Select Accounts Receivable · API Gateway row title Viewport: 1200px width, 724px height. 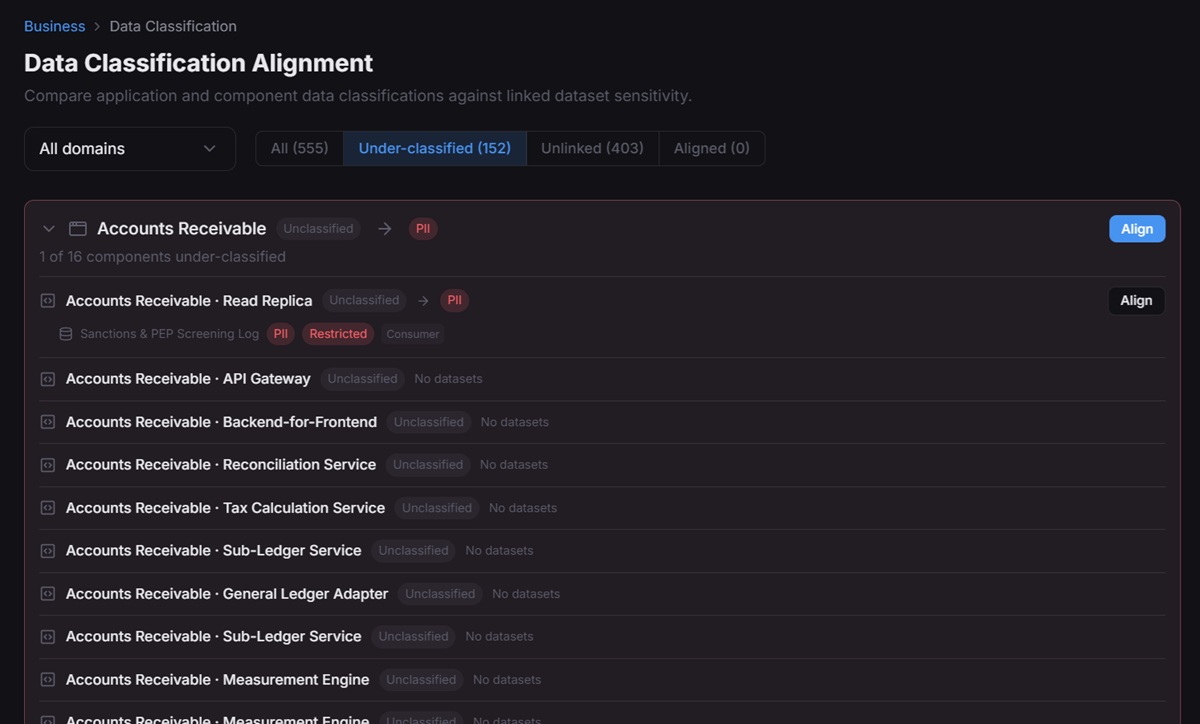(188, 379)
